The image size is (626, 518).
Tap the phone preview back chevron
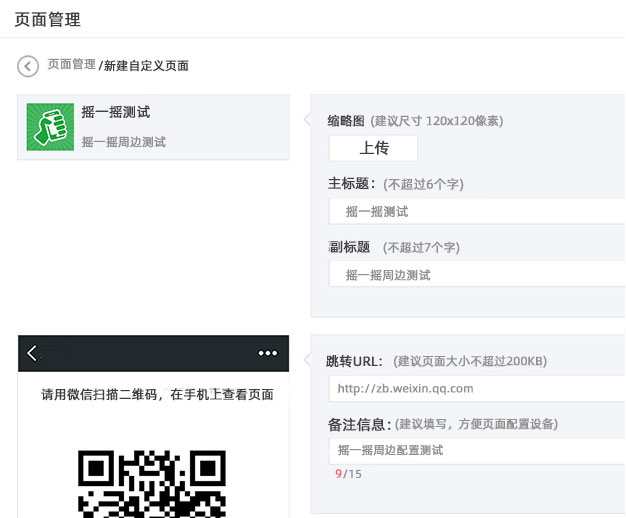[32, 353]
